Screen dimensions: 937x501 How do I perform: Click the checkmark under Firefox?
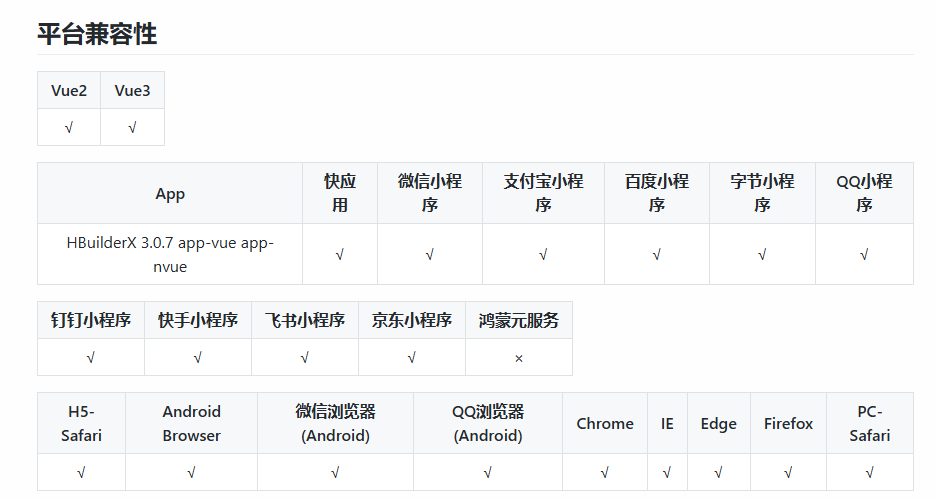click(x=789, y=472)
